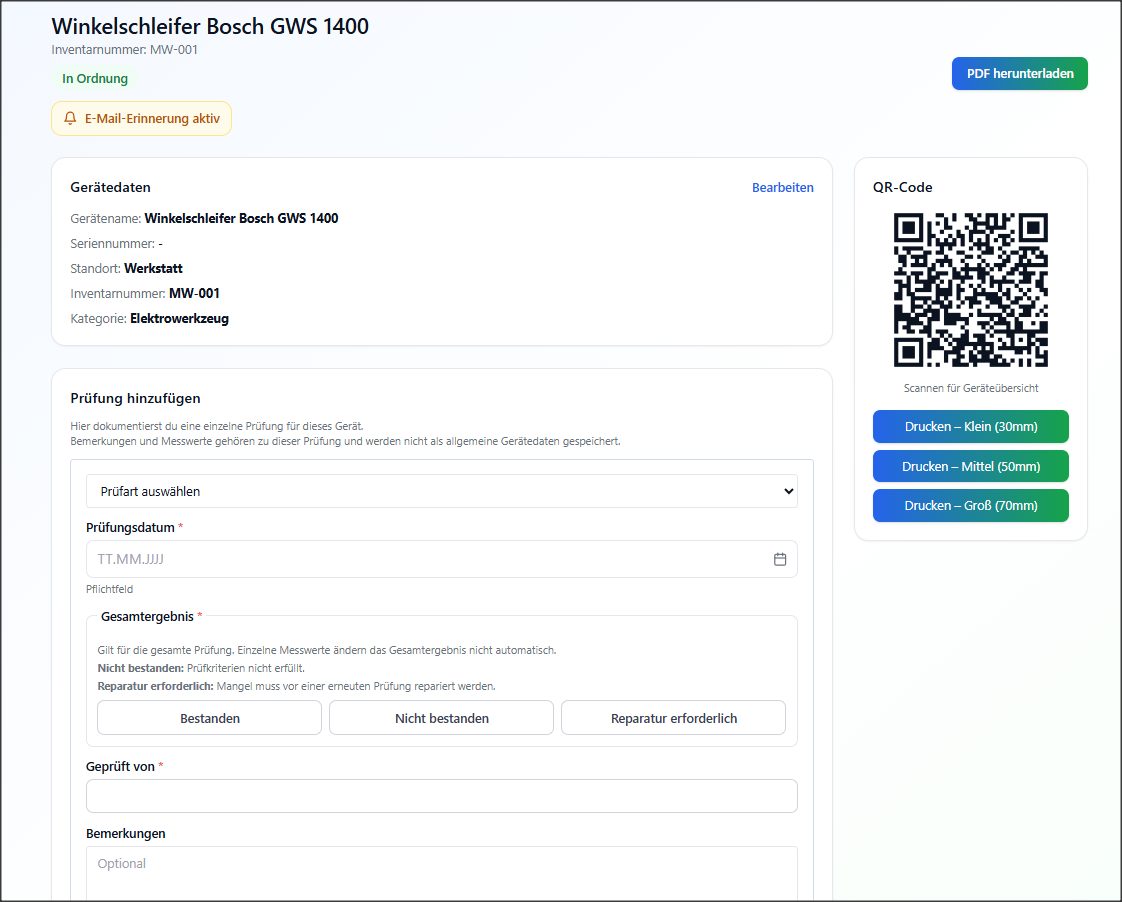Click the Kategorie value Elektrowerkzeug
The height and width of the screenshot is (902, 1122).
(x=180, y=318)
